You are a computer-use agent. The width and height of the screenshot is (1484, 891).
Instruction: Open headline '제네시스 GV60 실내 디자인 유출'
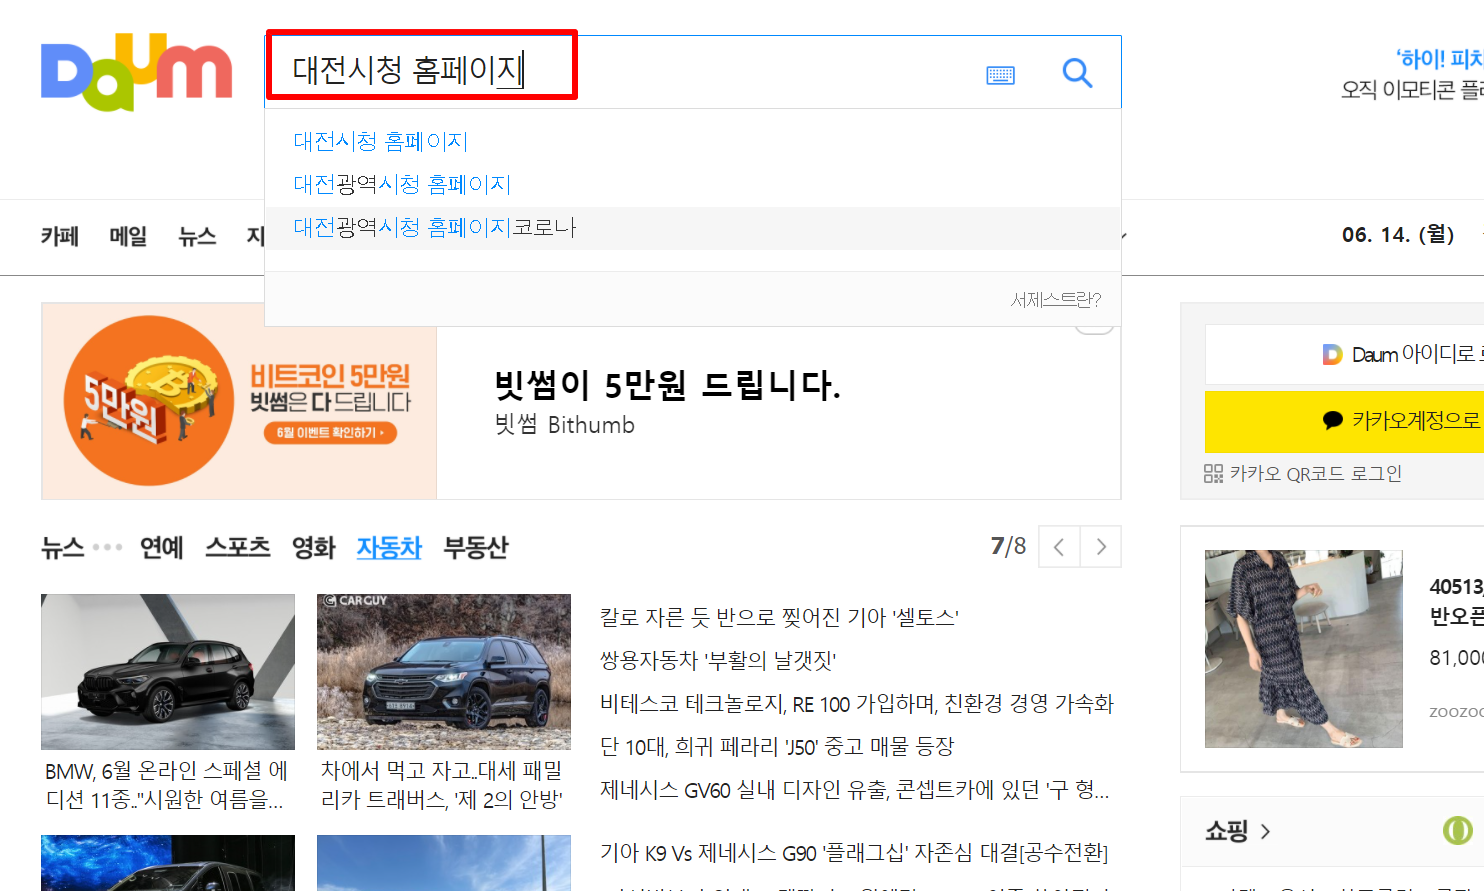[854, 789]
